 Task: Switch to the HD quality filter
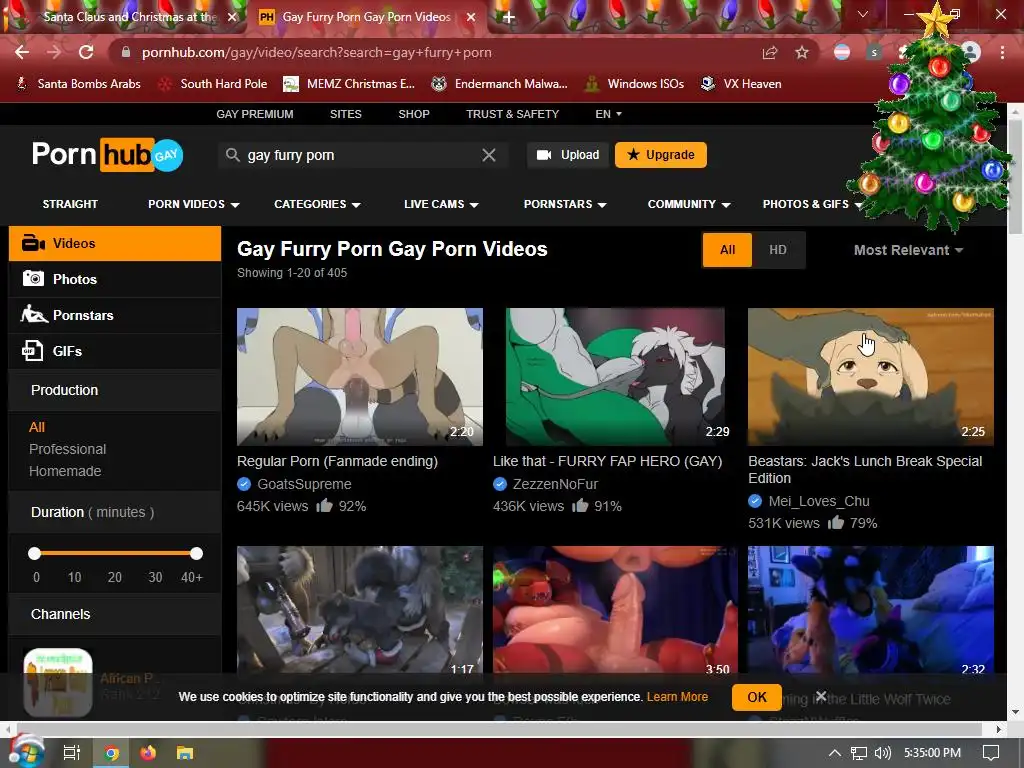(x=778, y=249)
